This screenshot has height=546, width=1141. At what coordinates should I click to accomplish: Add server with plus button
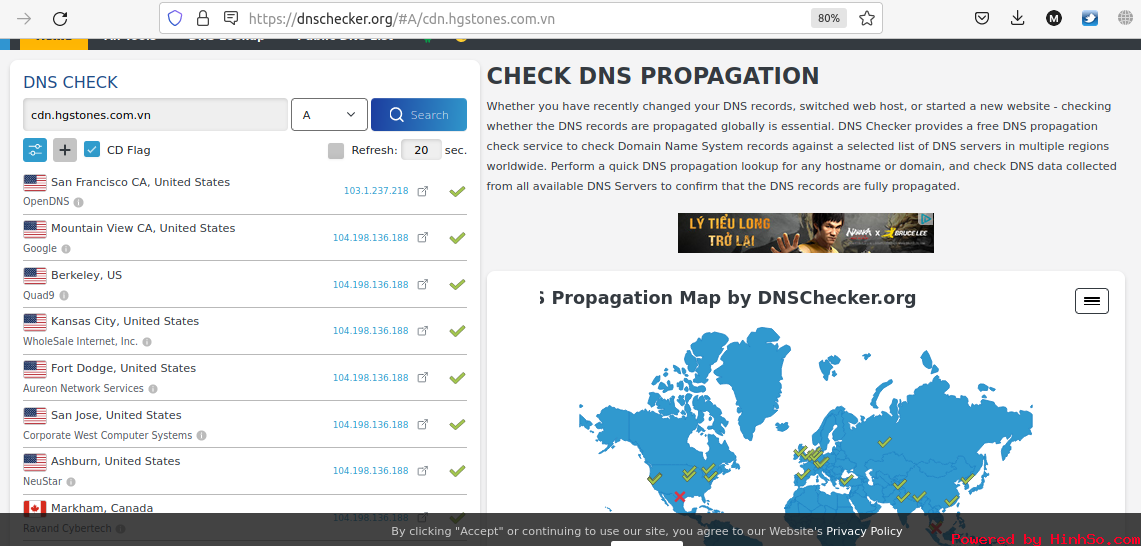[x=65, y=150]
